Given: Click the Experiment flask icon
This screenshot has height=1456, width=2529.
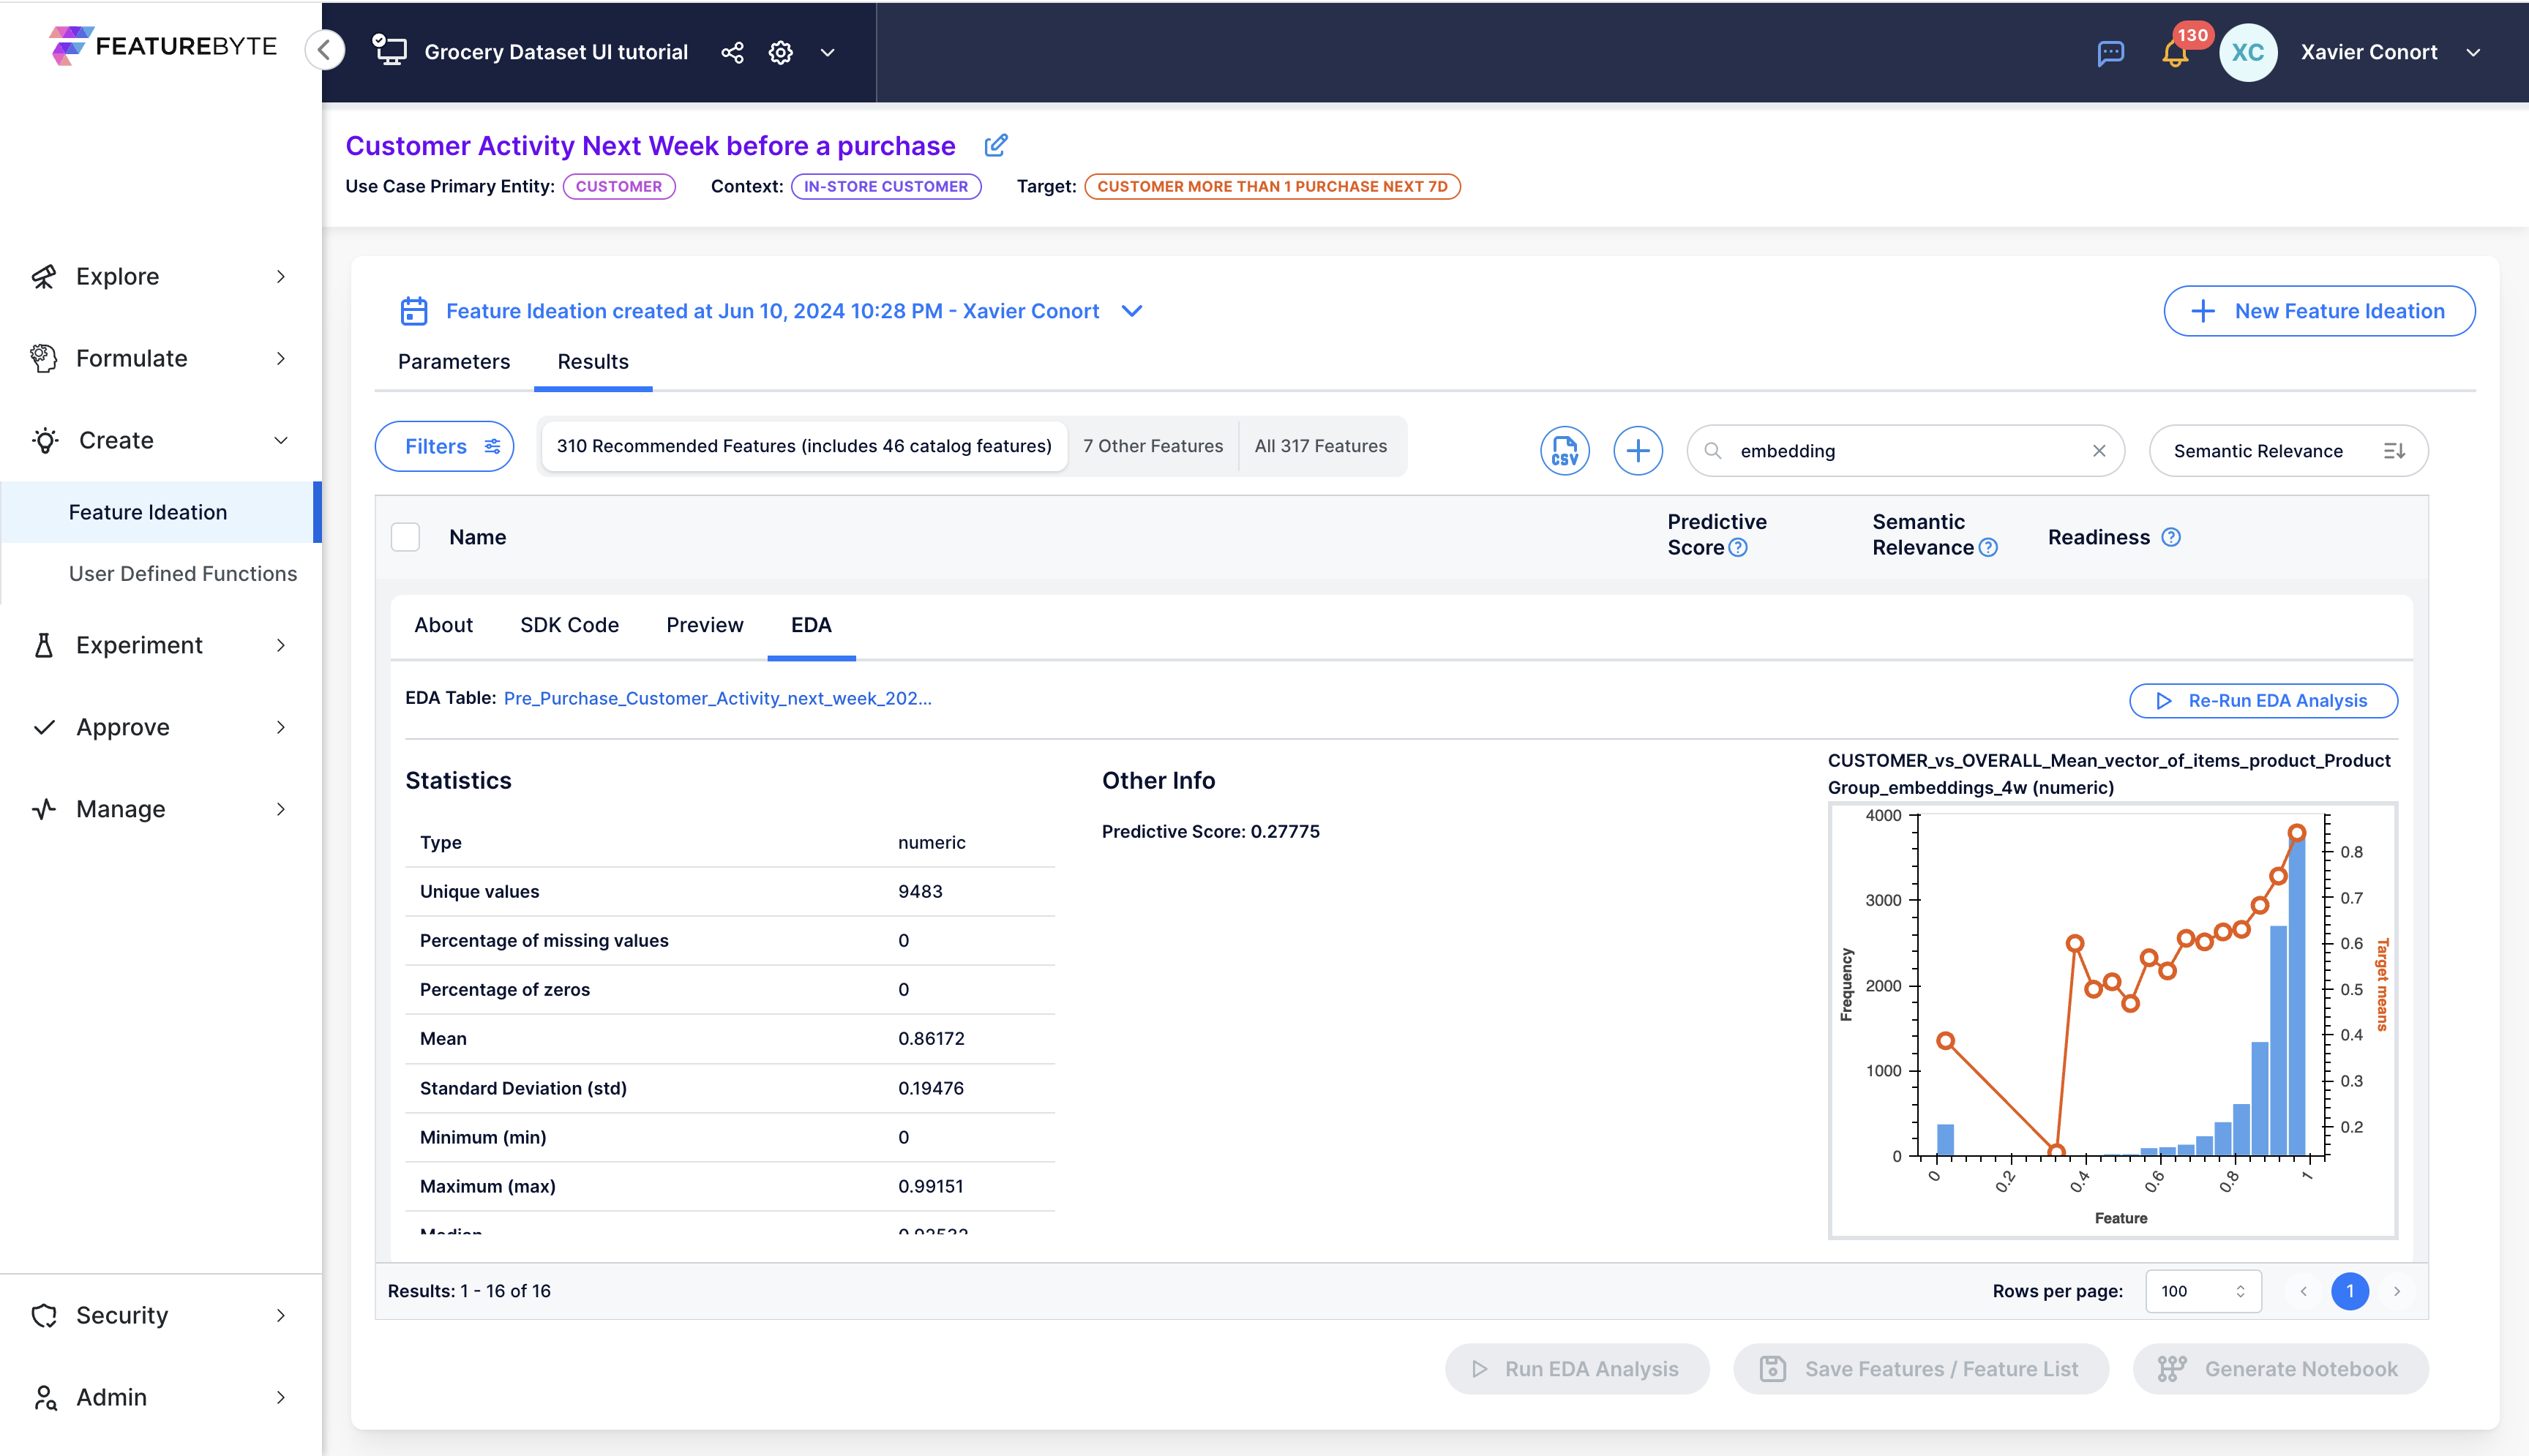Looking at the screenshot, I should 44,645.
